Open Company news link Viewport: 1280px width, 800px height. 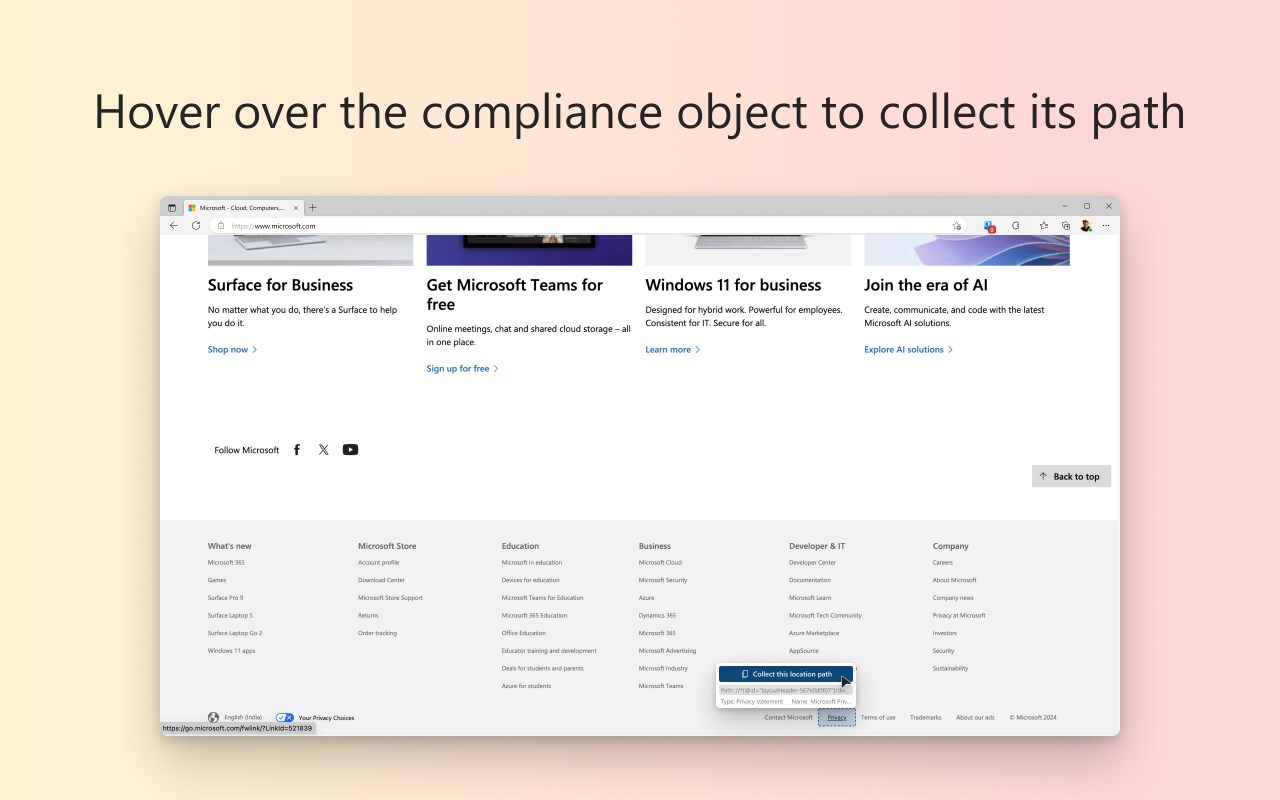pyautogui.click(x=953, y=598)
